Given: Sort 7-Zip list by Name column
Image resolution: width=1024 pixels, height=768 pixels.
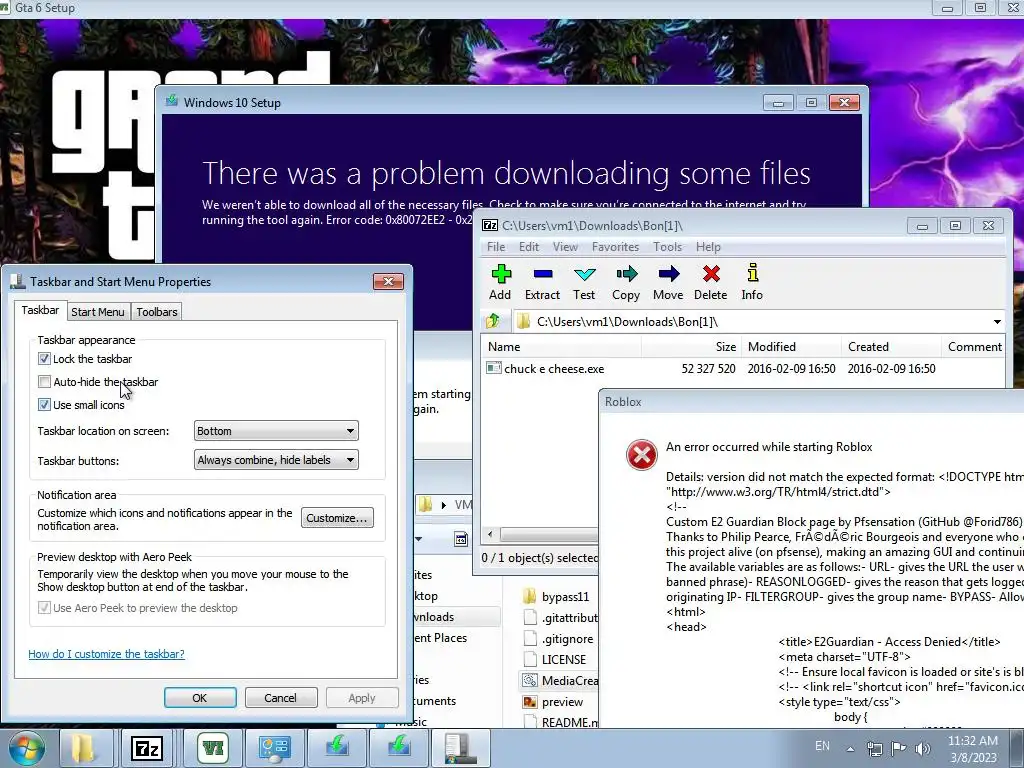Looking at the screenshot, I should coord(562,347).
